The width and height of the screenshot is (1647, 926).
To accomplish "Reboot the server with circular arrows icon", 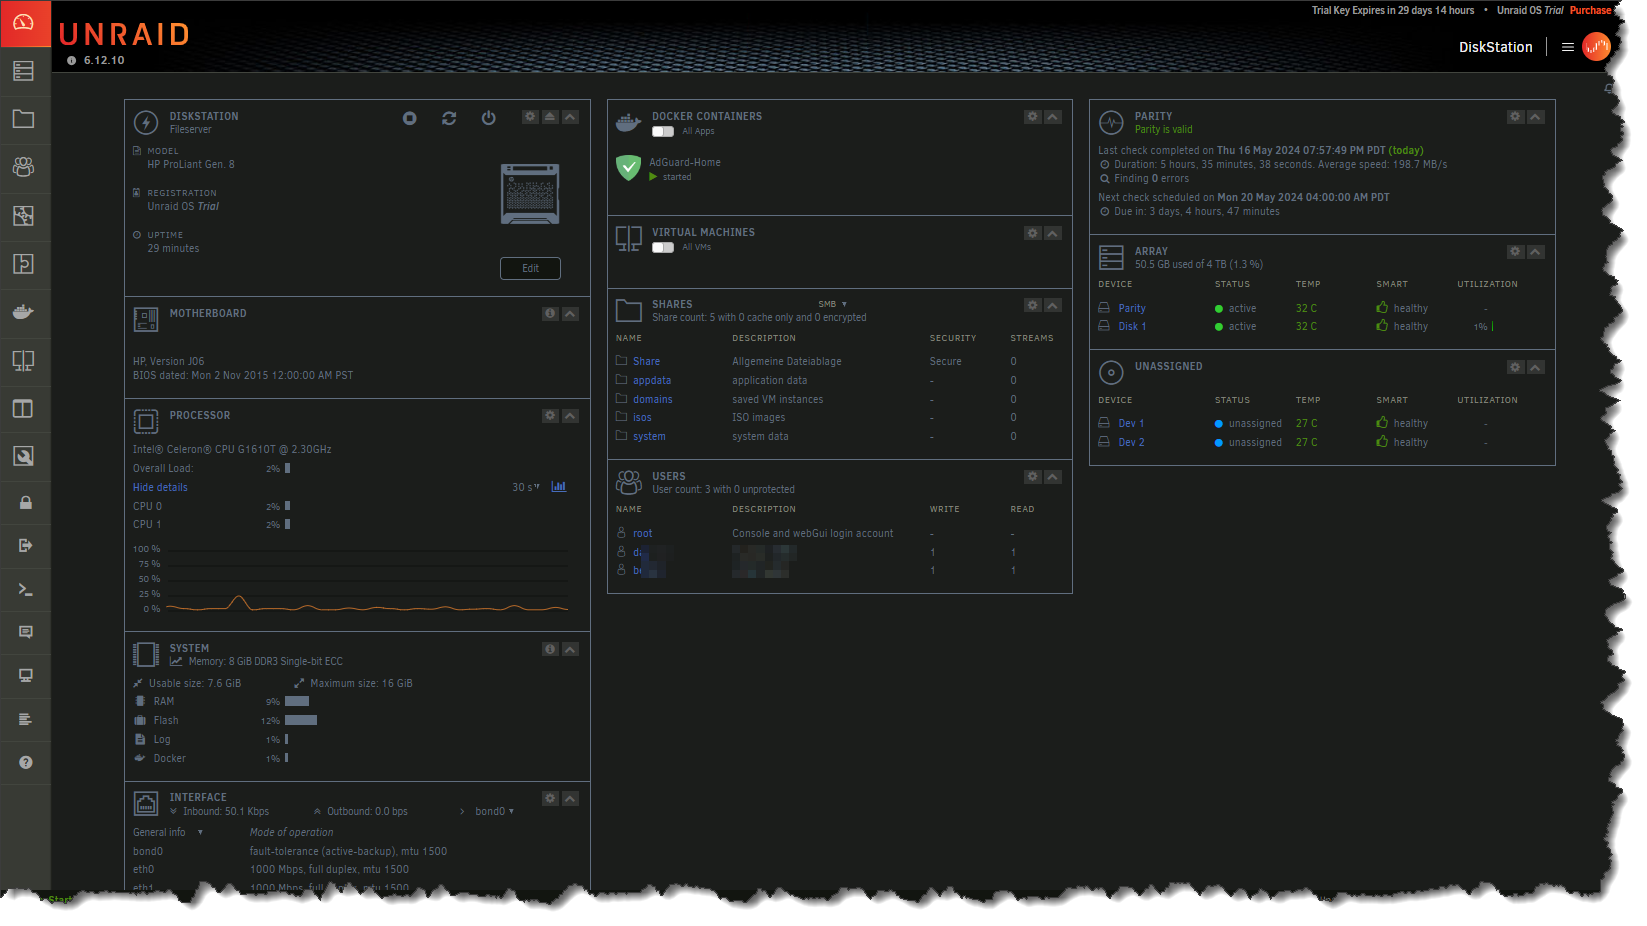I will [449, 118].
